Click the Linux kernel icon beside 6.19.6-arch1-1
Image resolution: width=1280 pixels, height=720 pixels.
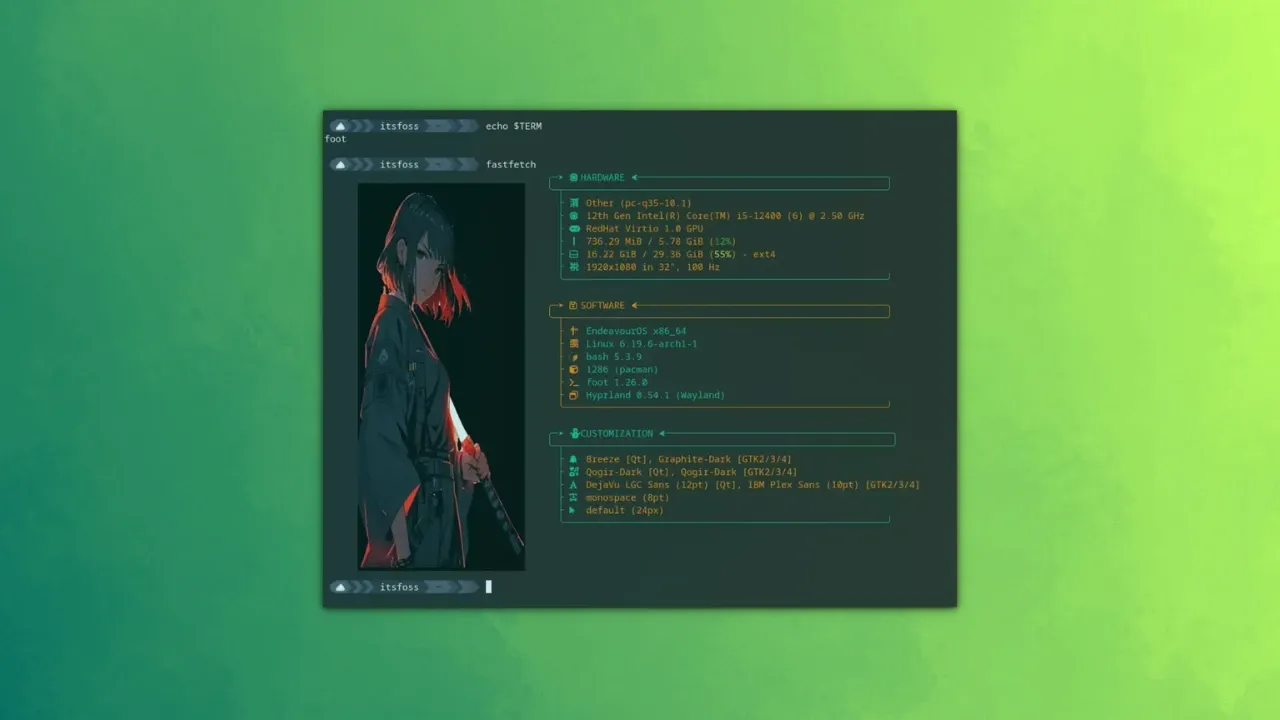tap(573, 343)
